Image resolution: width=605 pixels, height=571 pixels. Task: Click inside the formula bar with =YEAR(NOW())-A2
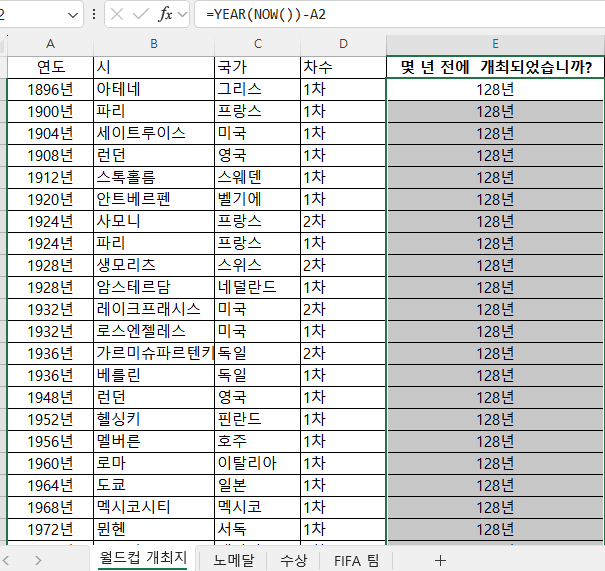(400, 15)
